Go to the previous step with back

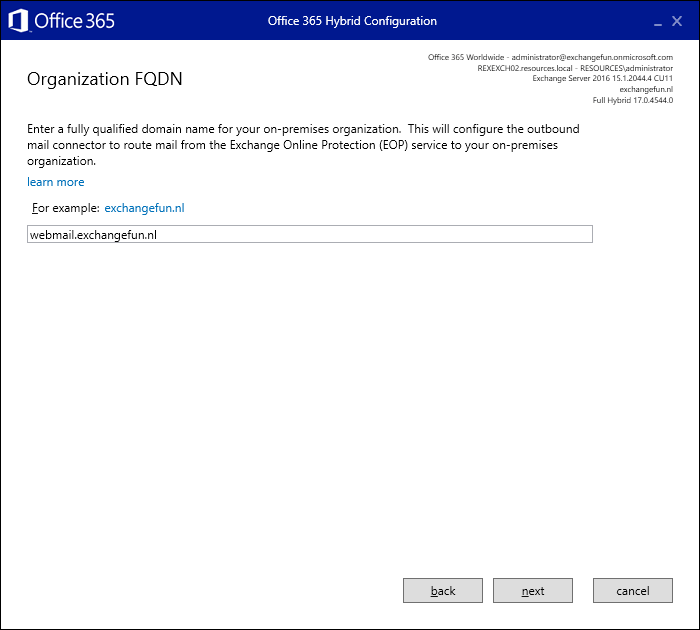pos(443,591)
